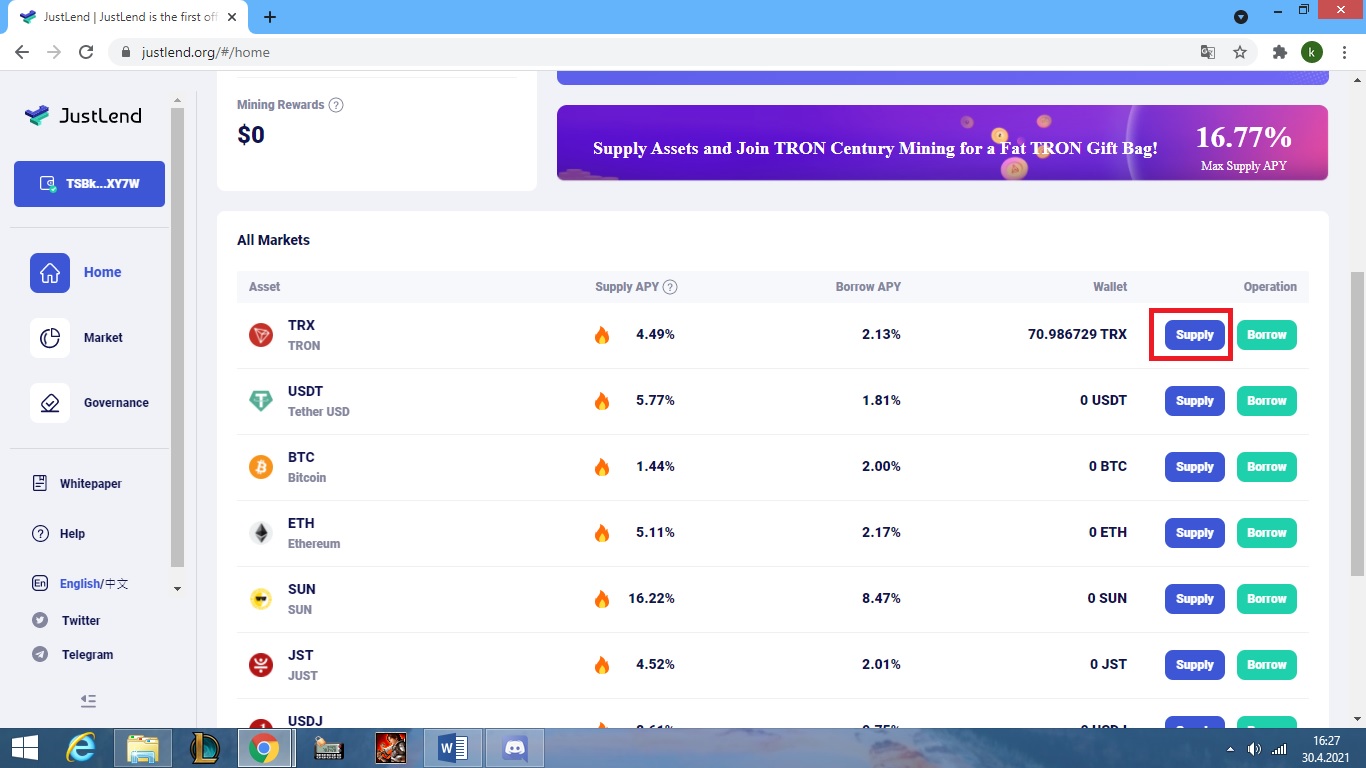The image size is (1366, 768).
Task: Borrow JST asset
Action: click(1266, 665)
